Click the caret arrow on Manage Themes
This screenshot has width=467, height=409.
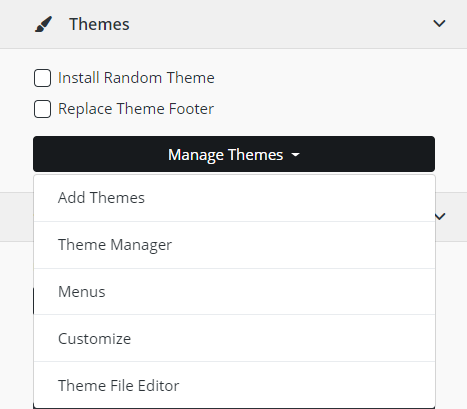pyautogui.click(x=295, y=155)
